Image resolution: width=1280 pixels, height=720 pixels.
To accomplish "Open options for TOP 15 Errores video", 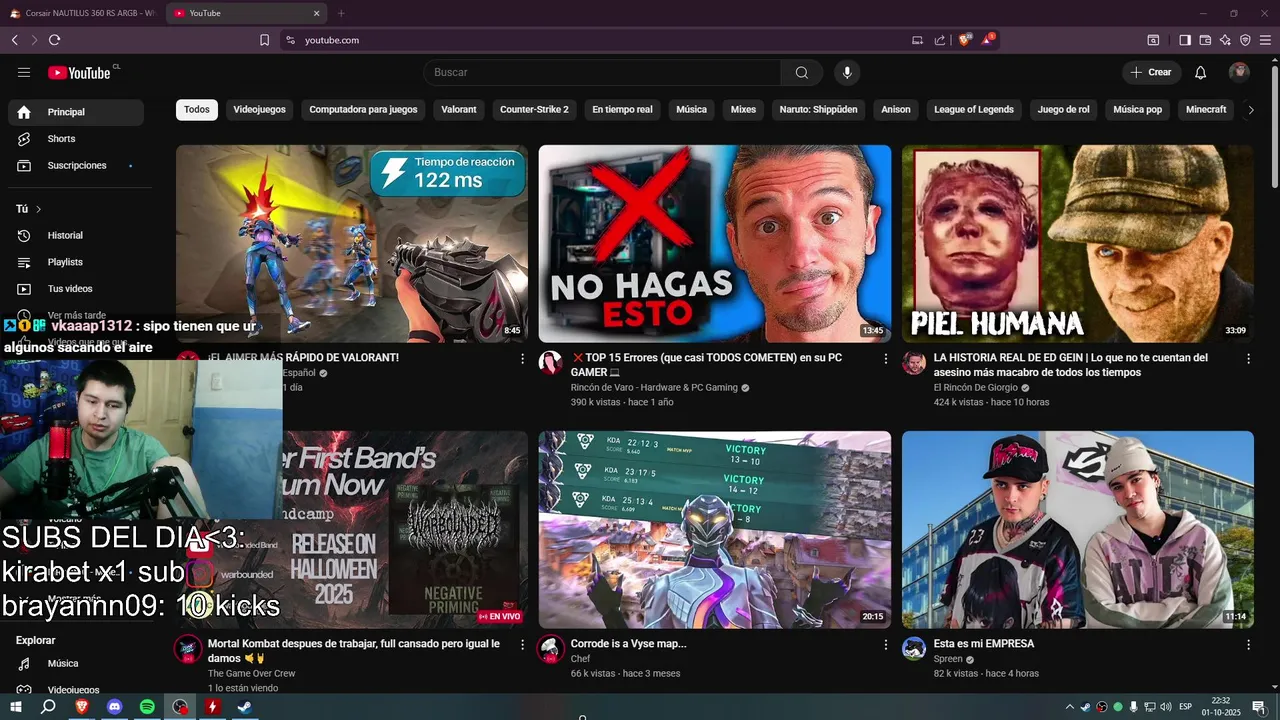I will [x=885, y=358].
